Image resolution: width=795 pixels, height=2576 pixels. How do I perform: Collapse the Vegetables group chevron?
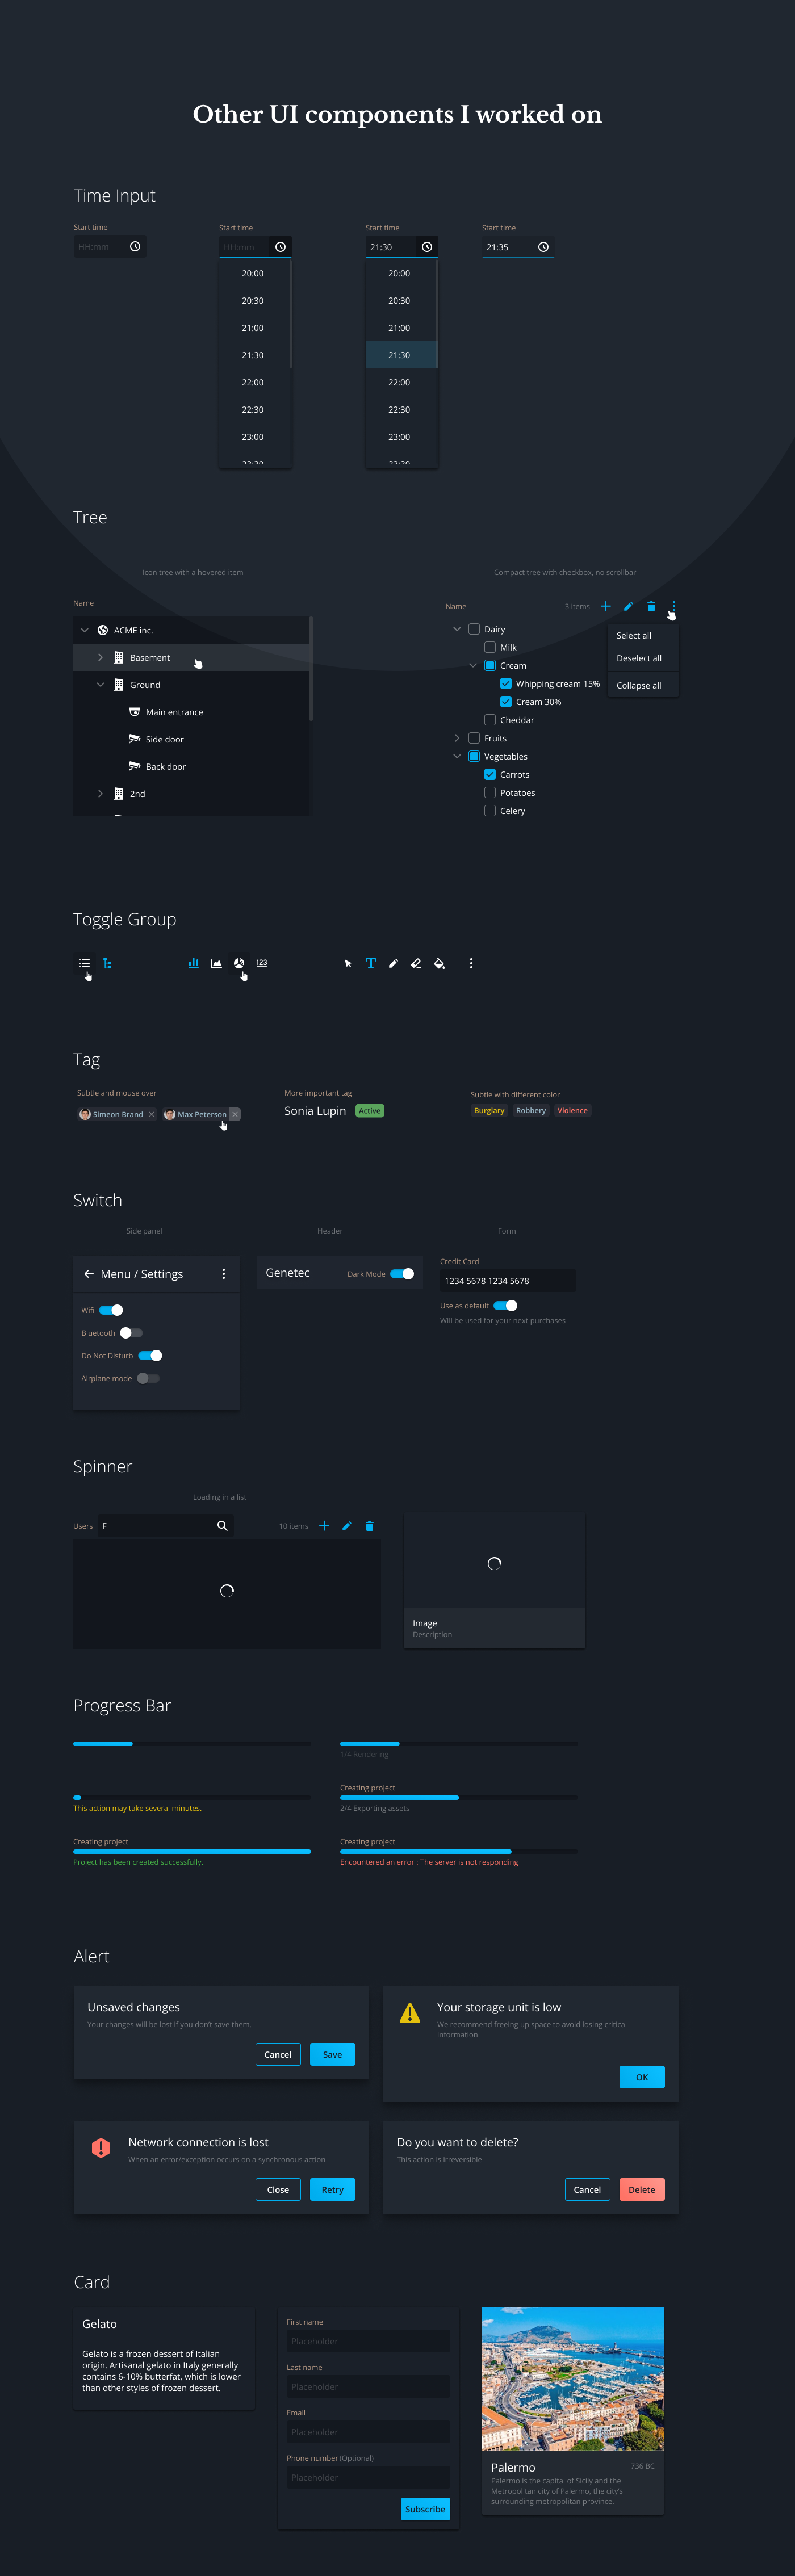pos(457,756)
